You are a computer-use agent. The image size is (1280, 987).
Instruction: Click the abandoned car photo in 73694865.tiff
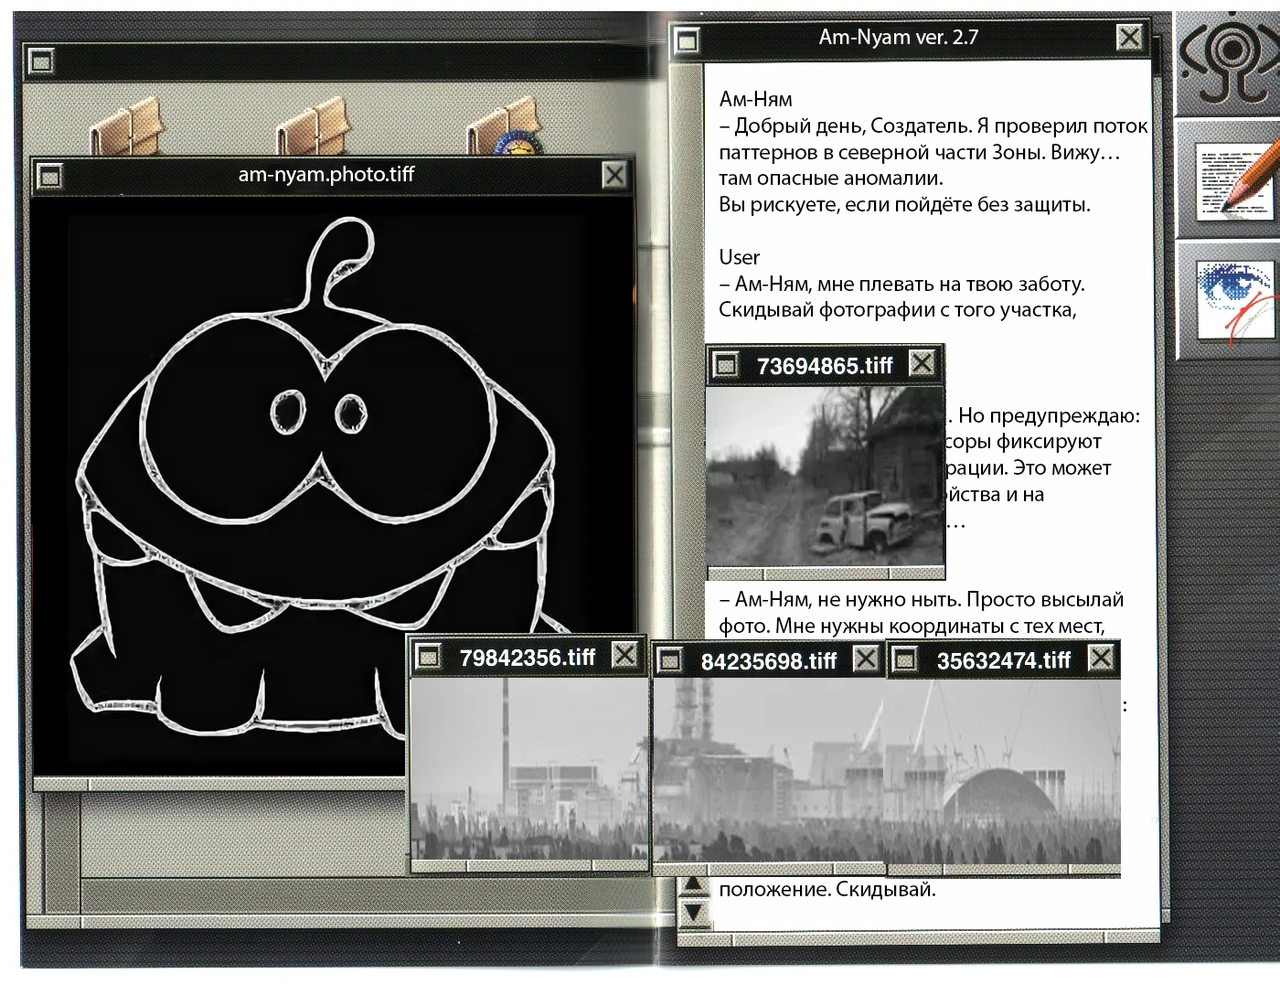pos(825,477)
